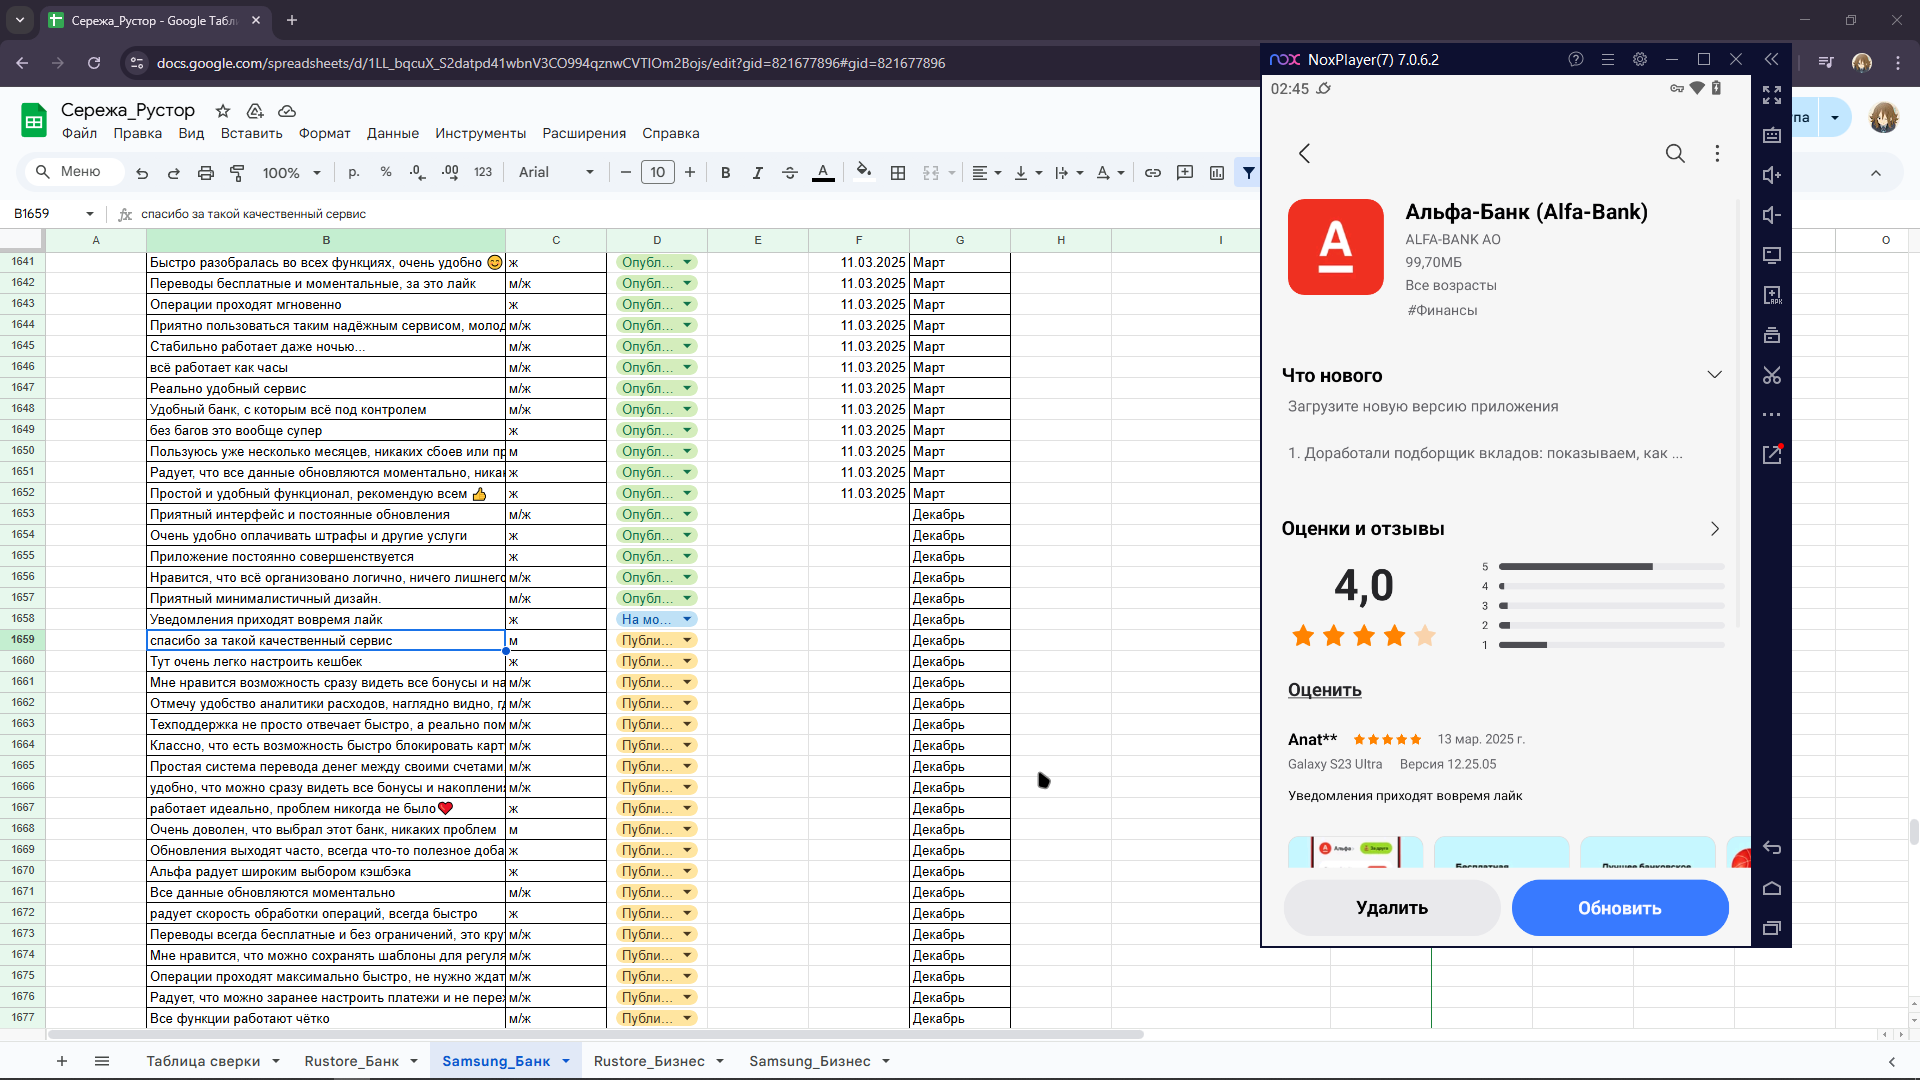Click the search icon in app store
The image size is (1920, 1080).
pyautogui.click(x=1674, y=153)
